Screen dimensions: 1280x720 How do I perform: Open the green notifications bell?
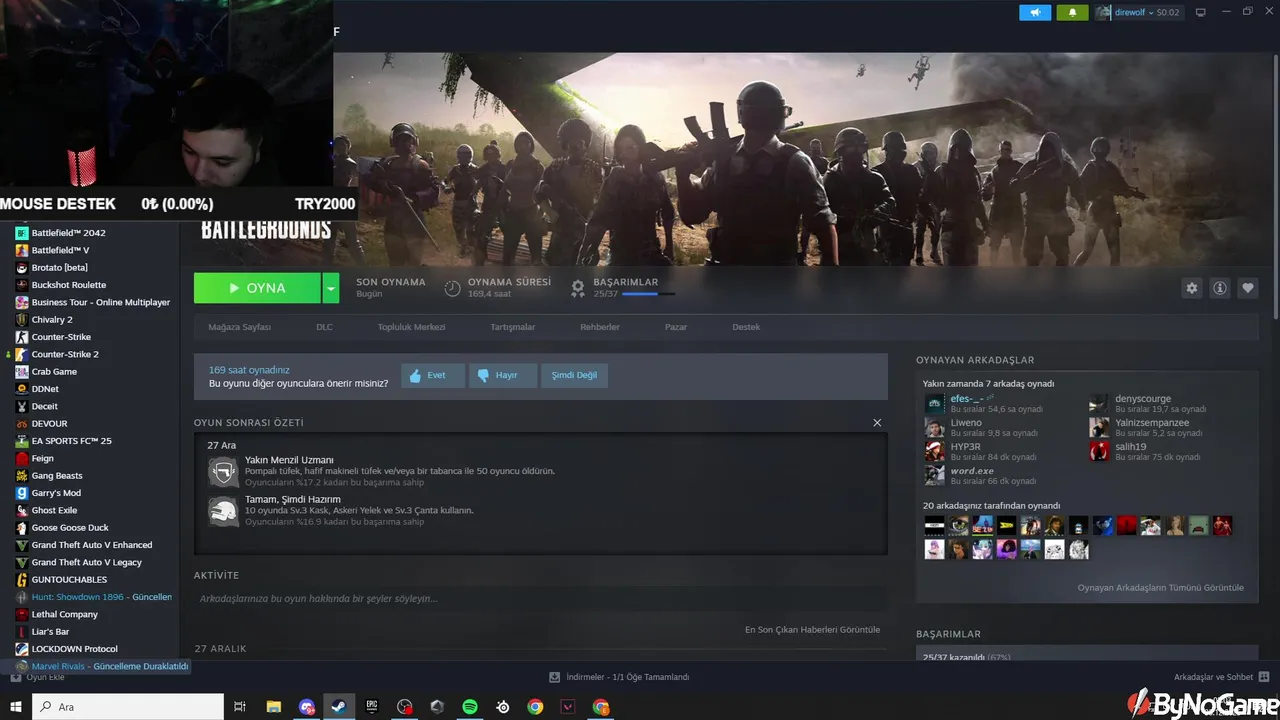coord(1072,12)
